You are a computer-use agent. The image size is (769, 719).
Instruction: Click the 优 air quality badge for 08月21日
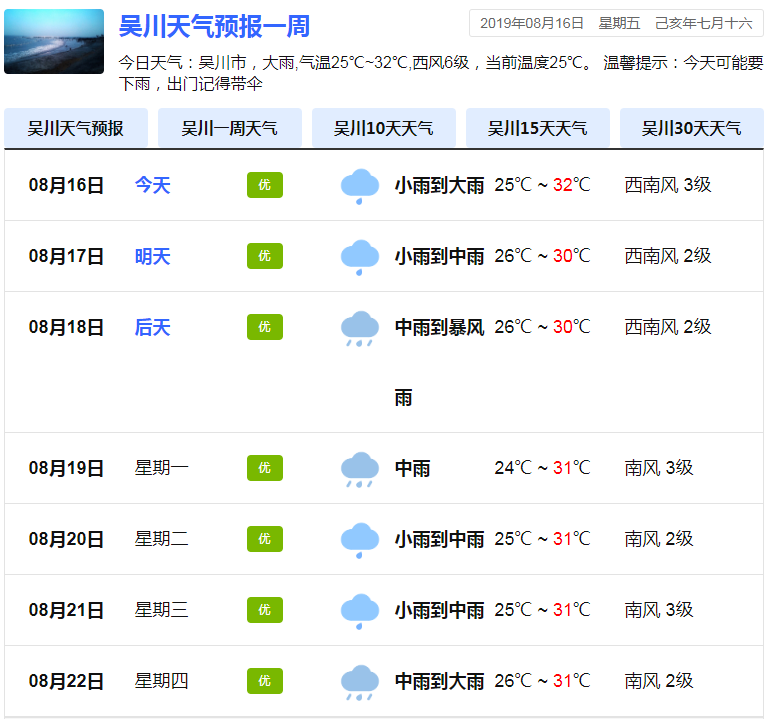[x=265, y=610]
